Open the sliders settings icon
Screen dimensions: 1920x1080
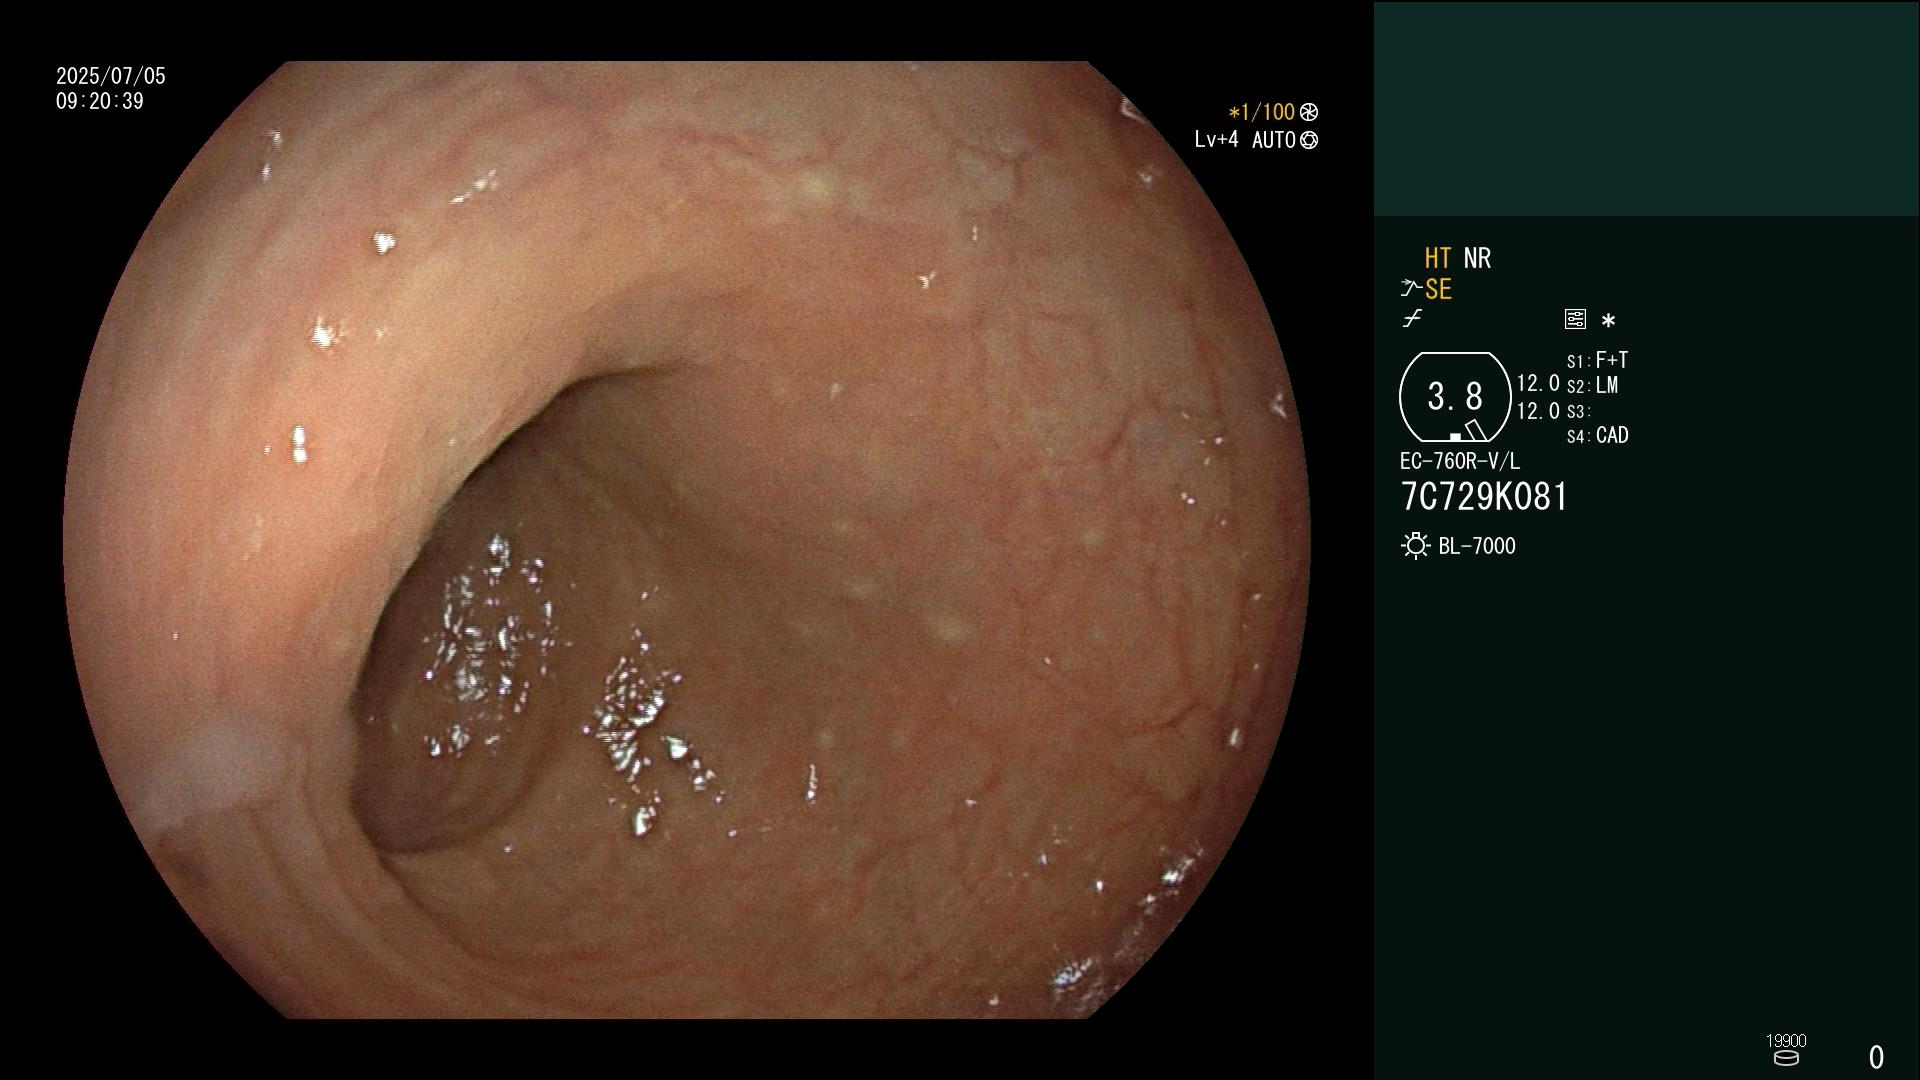[x=1575, y=319]
